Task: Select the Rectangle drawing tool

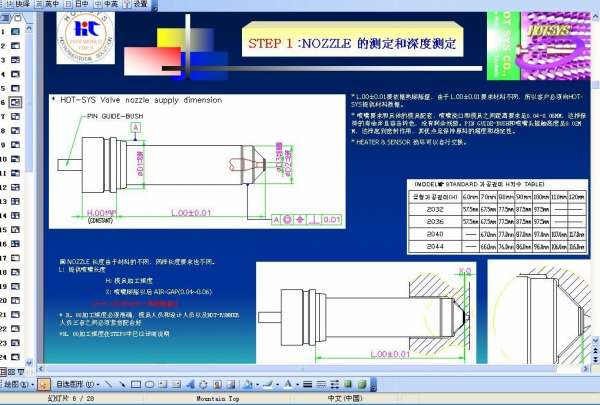Action: click(x=136, y=384)
